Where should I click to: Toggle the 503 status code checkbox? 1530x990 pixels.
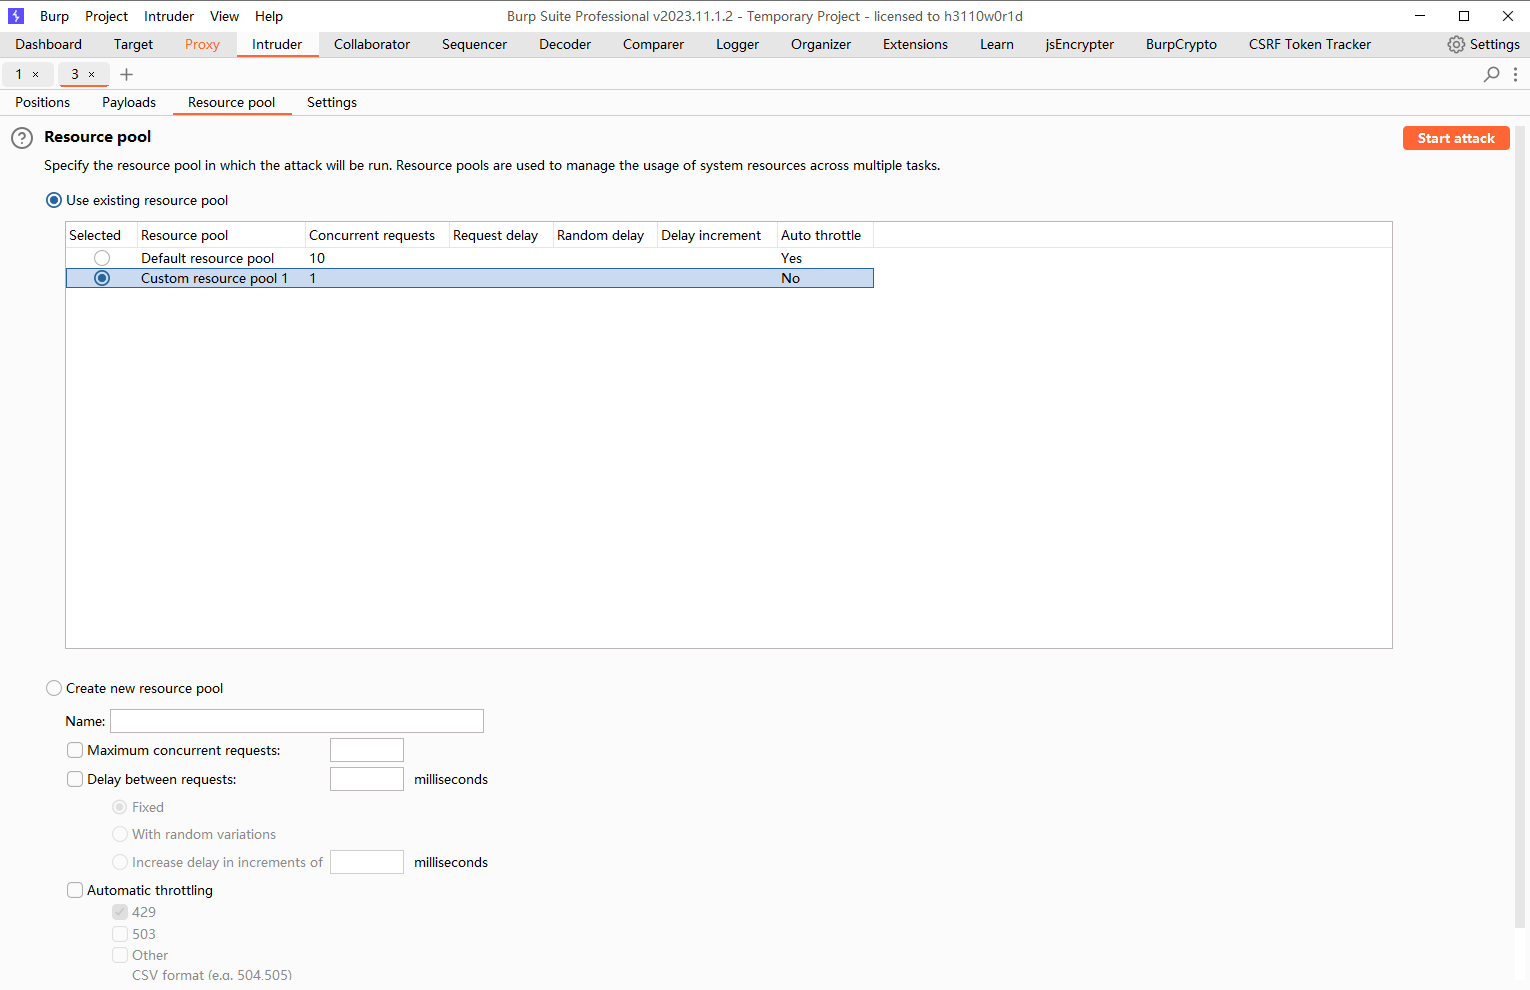[120, 934]
